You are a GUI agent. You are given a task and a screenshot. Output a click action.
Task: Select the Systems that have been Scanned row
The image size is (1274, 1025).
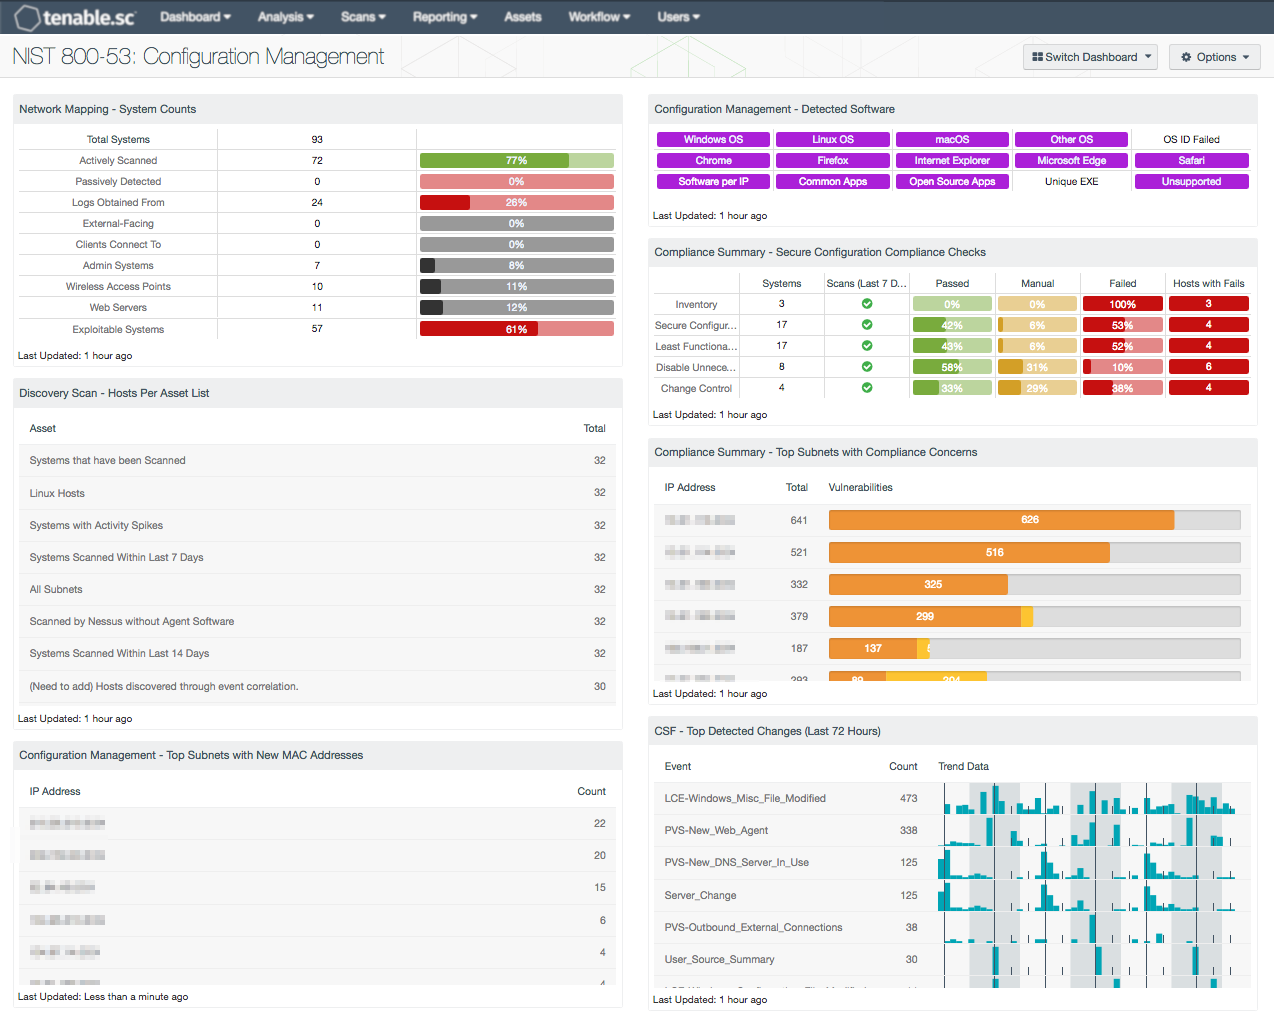[x=317, y=461]
